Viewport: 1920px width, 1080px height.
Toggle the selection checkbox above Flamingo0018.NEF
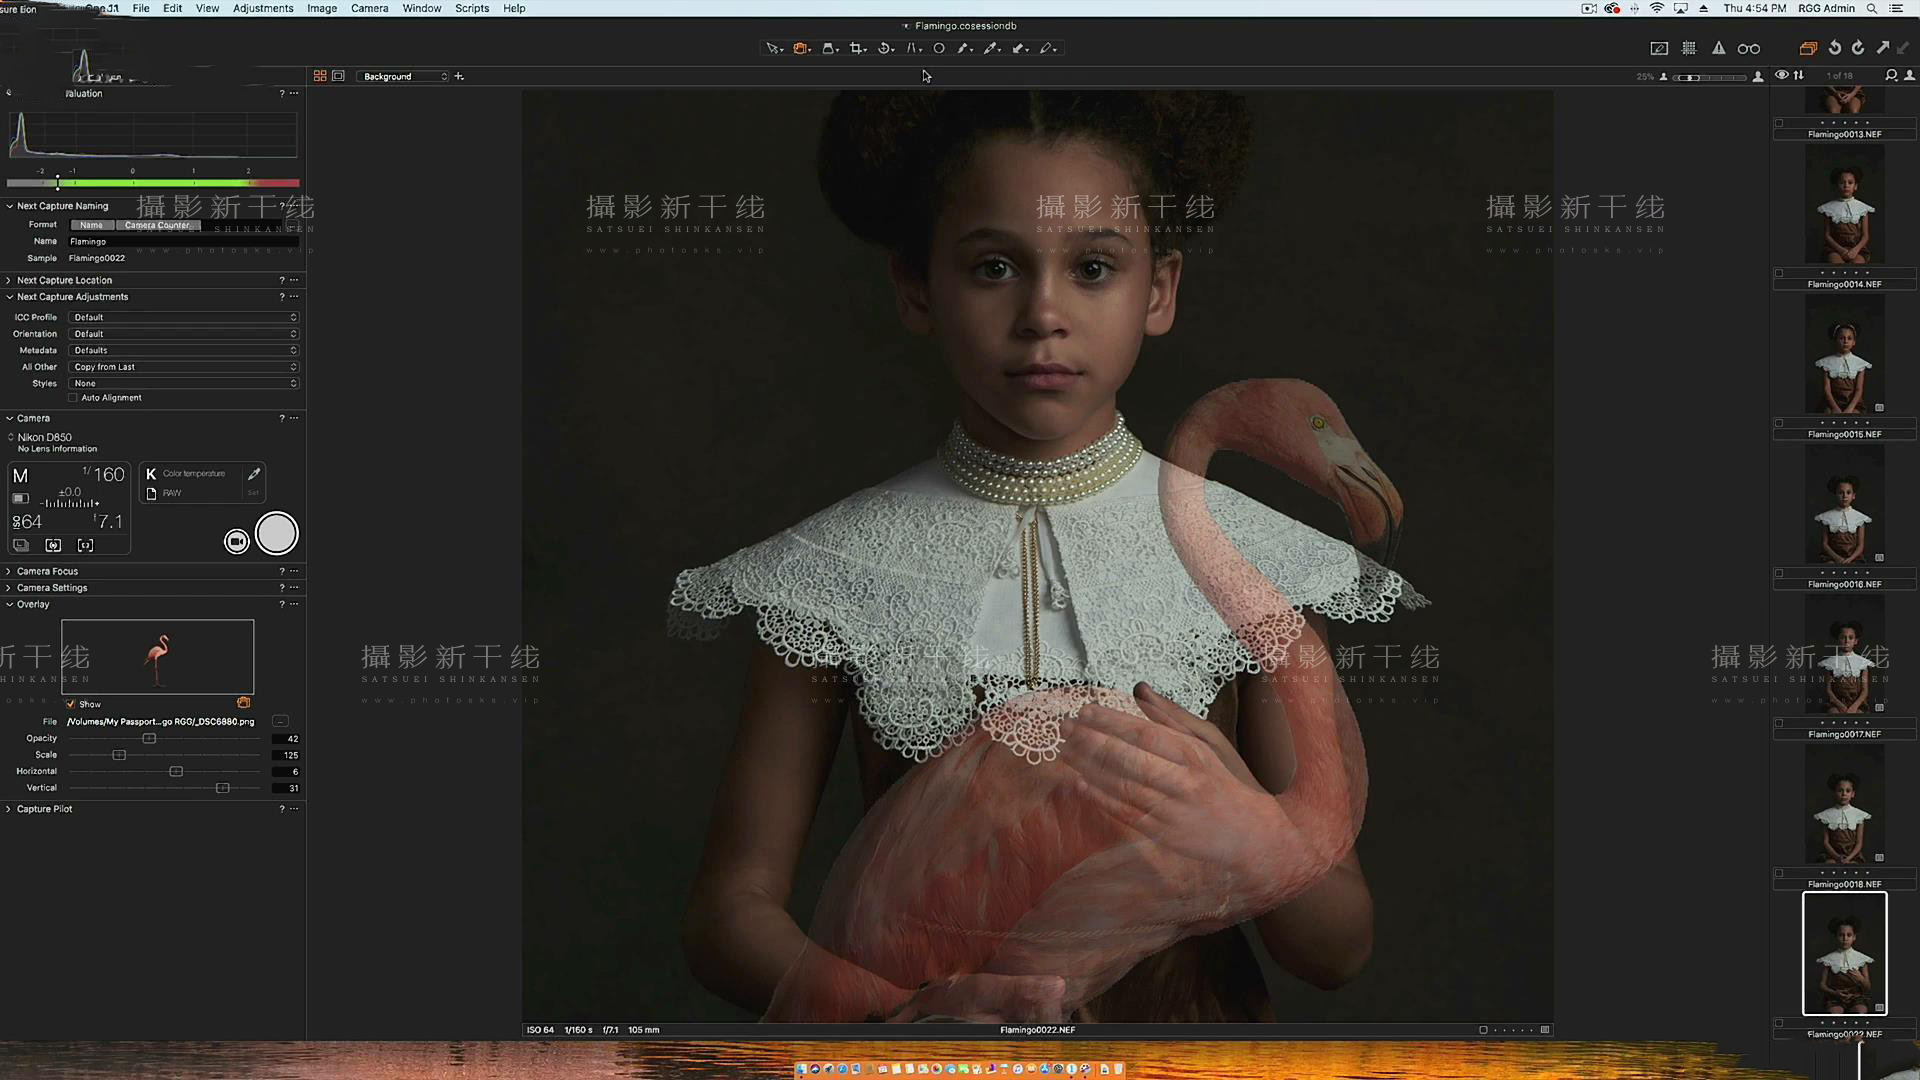[1779, 873]
